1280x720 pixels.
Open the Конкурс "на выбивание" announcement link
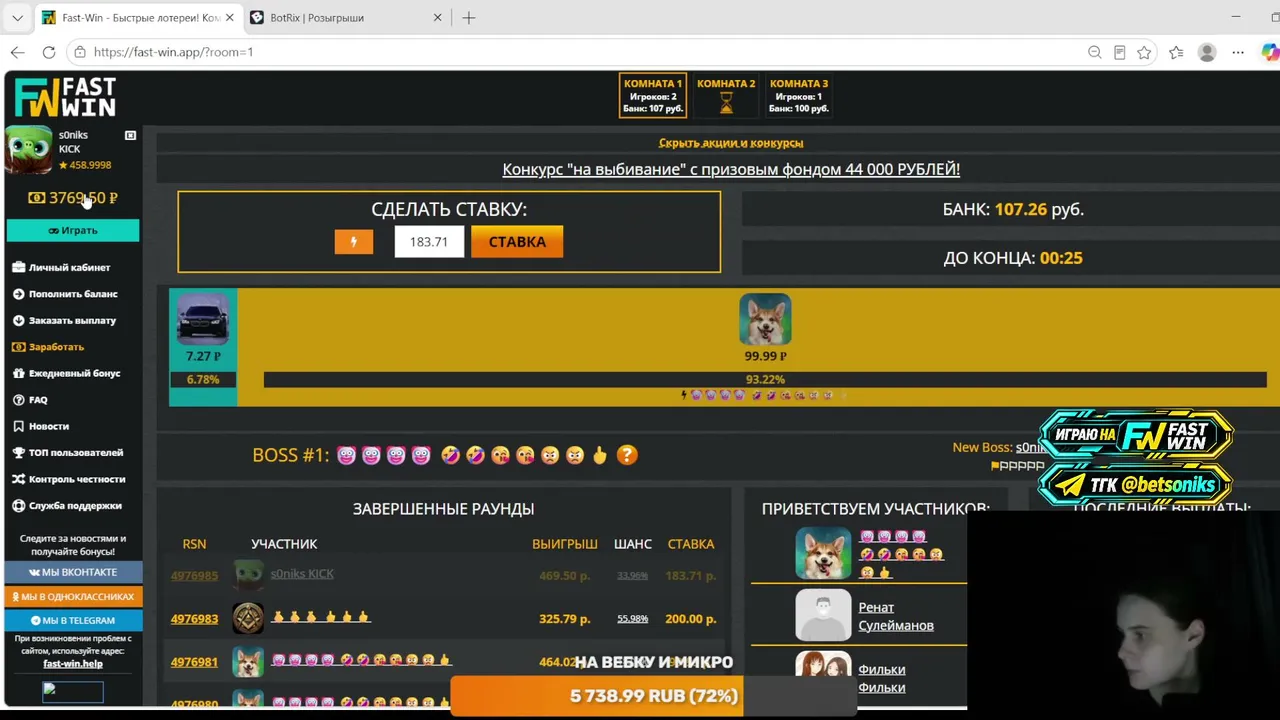coord(731,170)
